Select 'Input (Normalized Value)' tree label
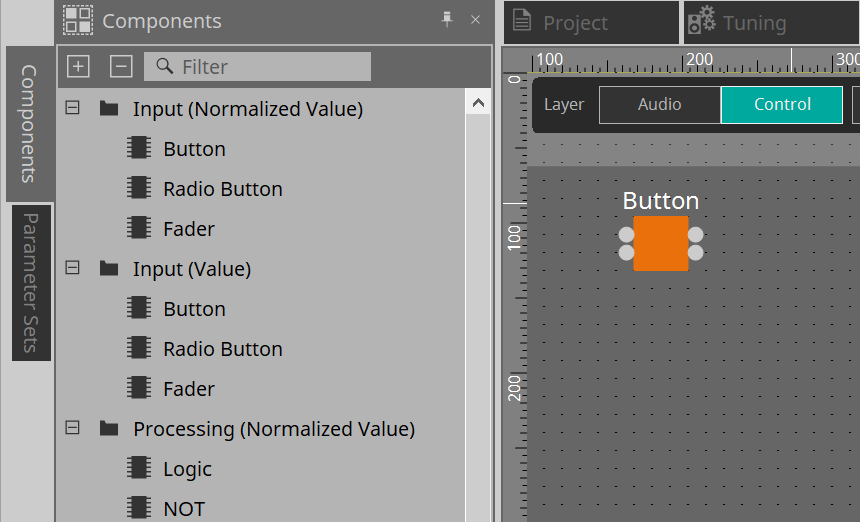The image size is (860, 522). [248, 109]
